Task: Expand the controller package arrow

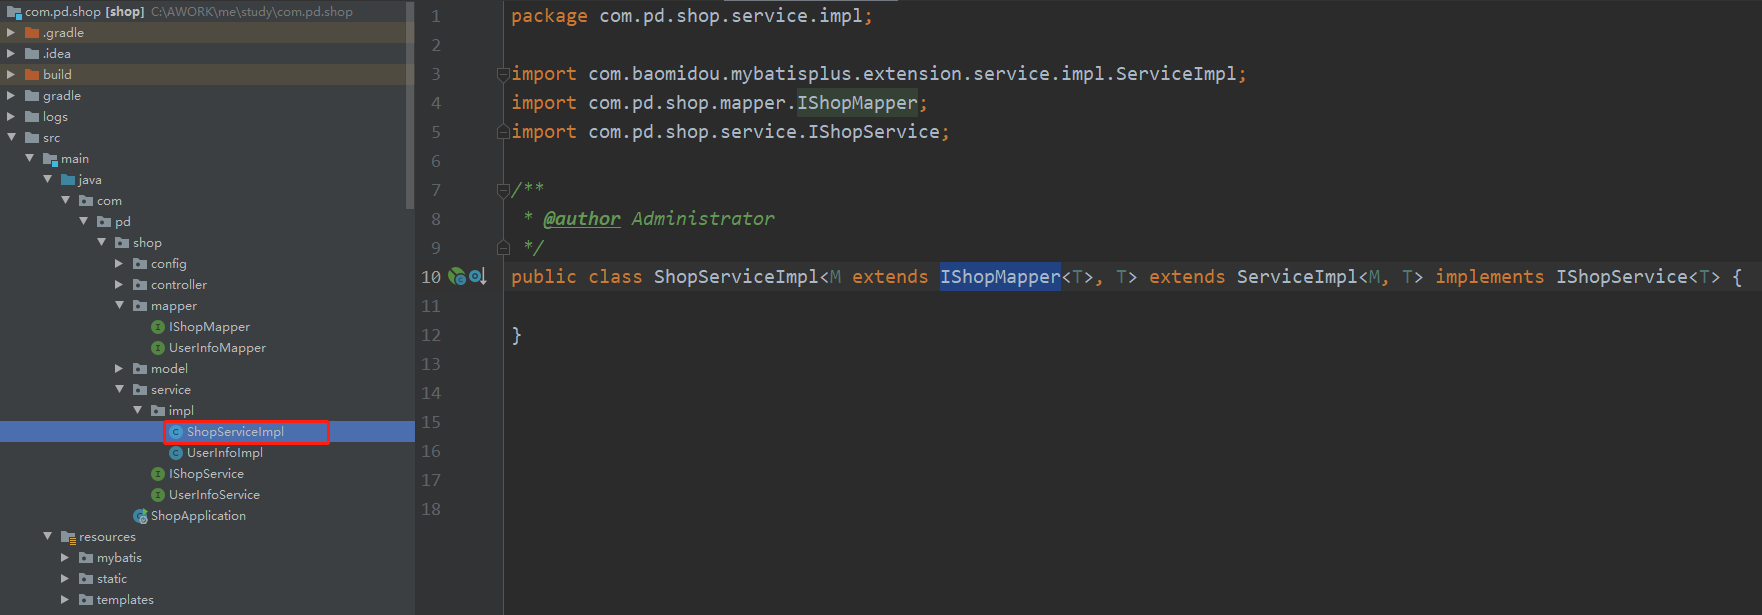Action: [119, 285]
